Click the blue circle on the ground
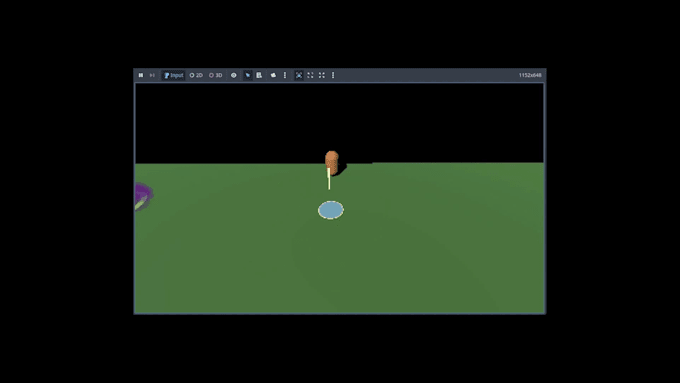Viewport: 680px width, 383px height. [x=331, y=210]
